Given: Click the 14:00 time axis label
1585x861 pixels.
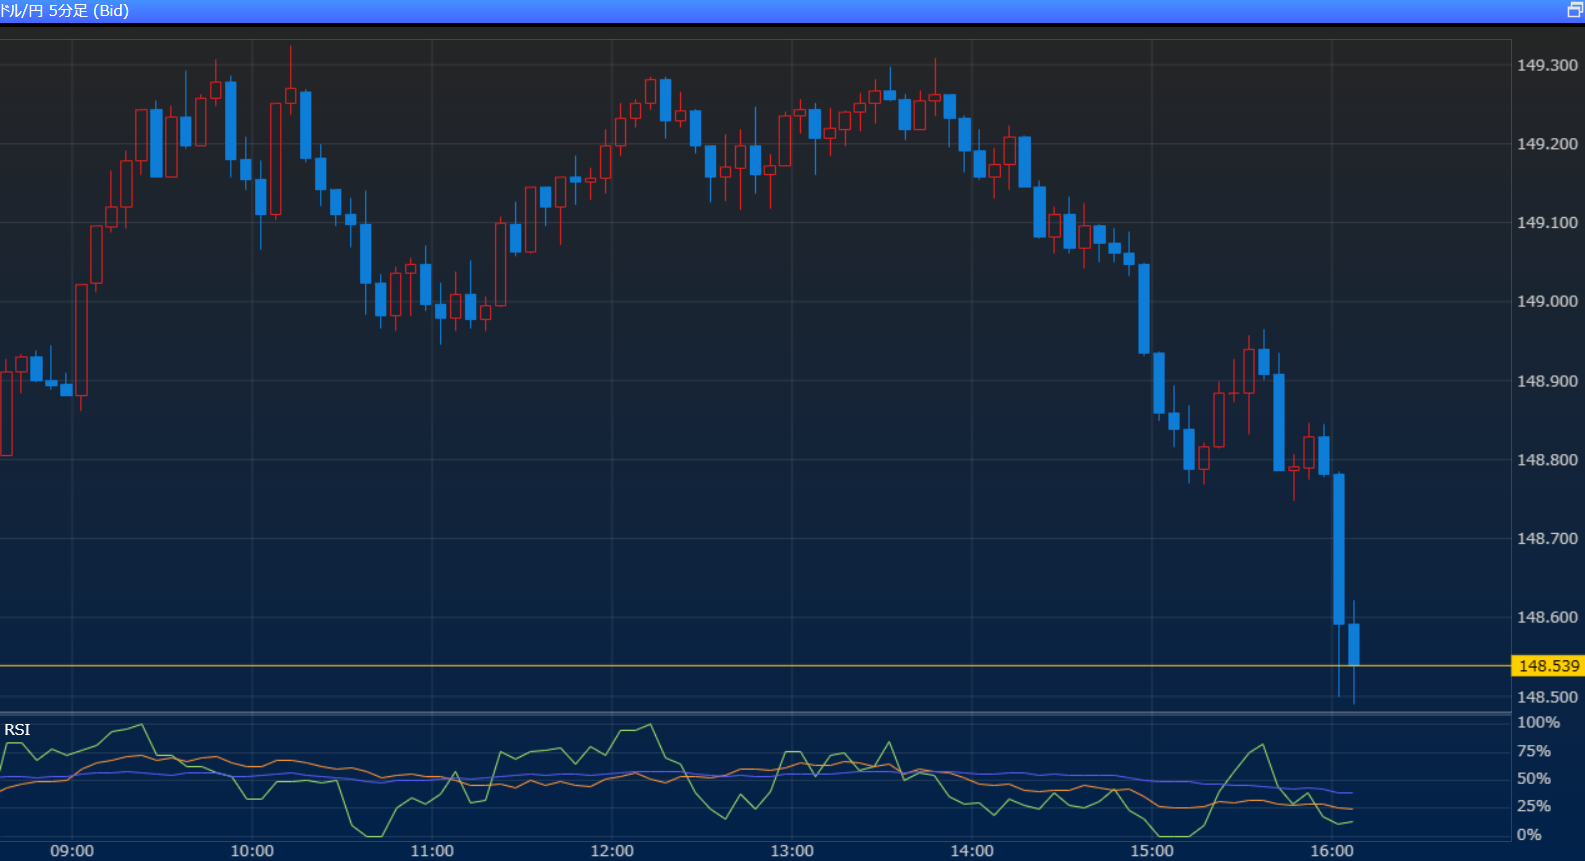Looking at the screenshot, I should (972, 851).
